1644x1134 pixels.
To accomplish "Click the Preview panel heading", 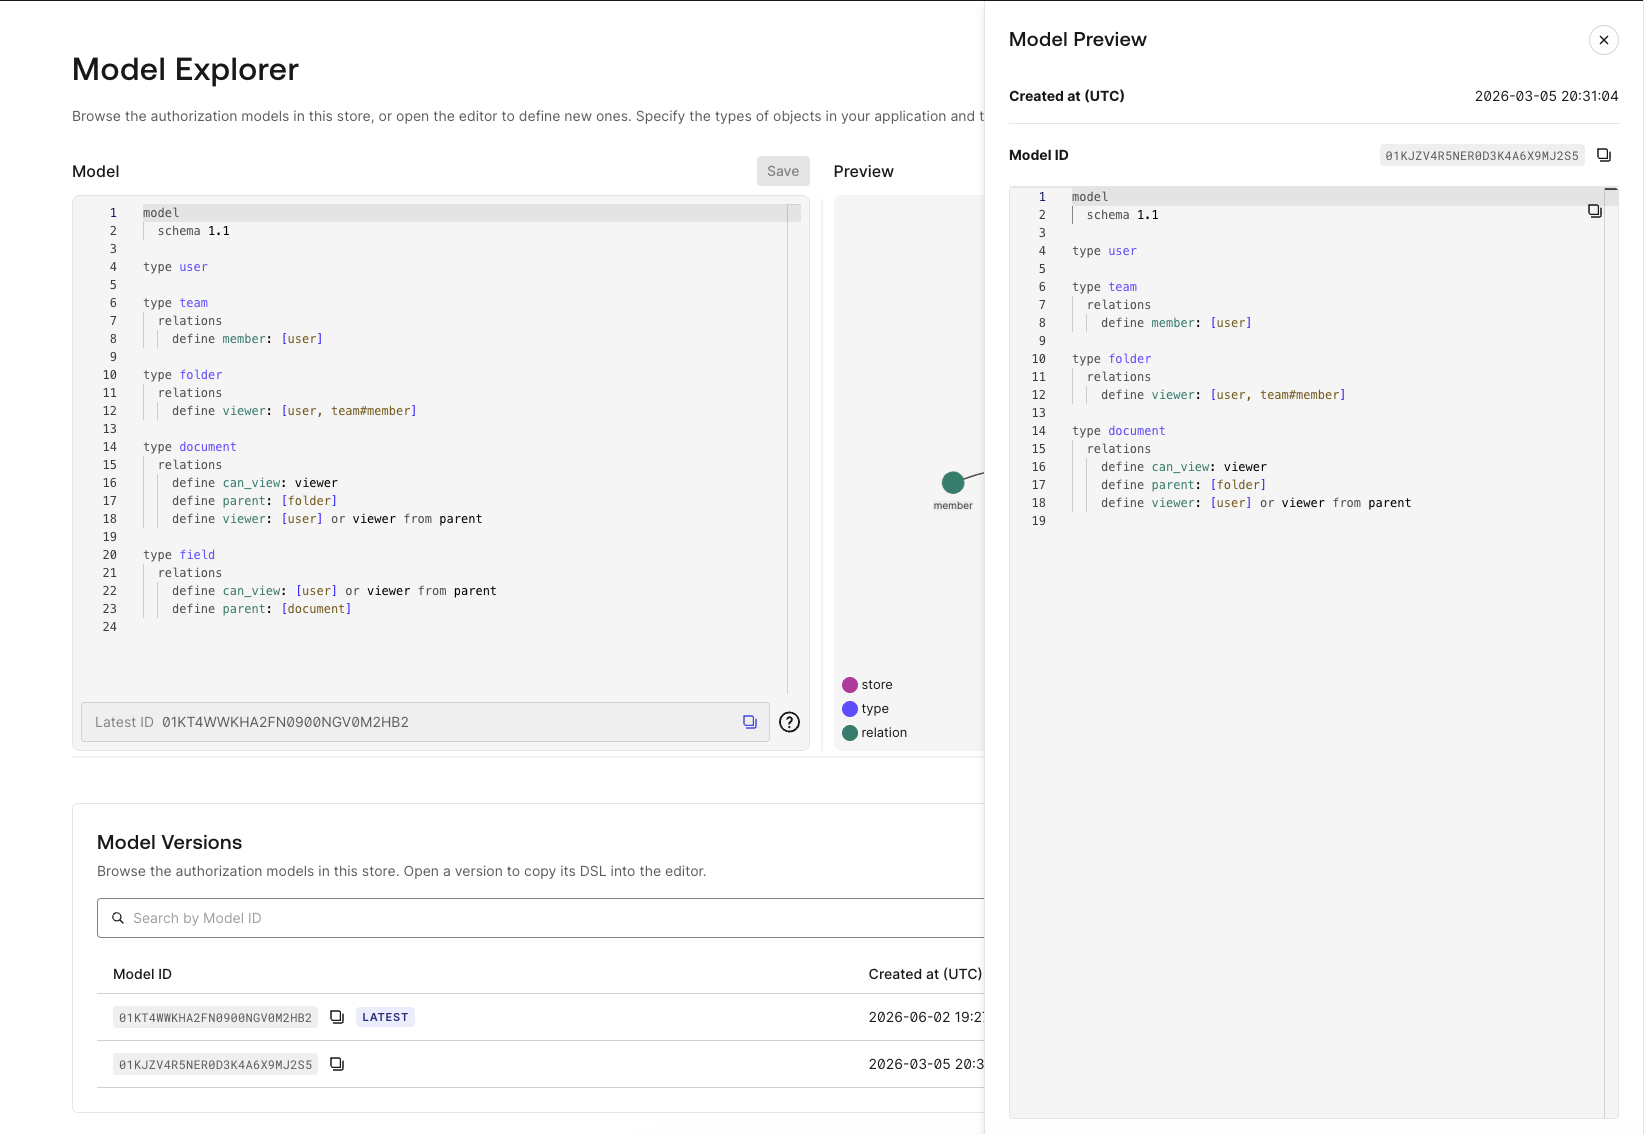I will pos(864,171).
